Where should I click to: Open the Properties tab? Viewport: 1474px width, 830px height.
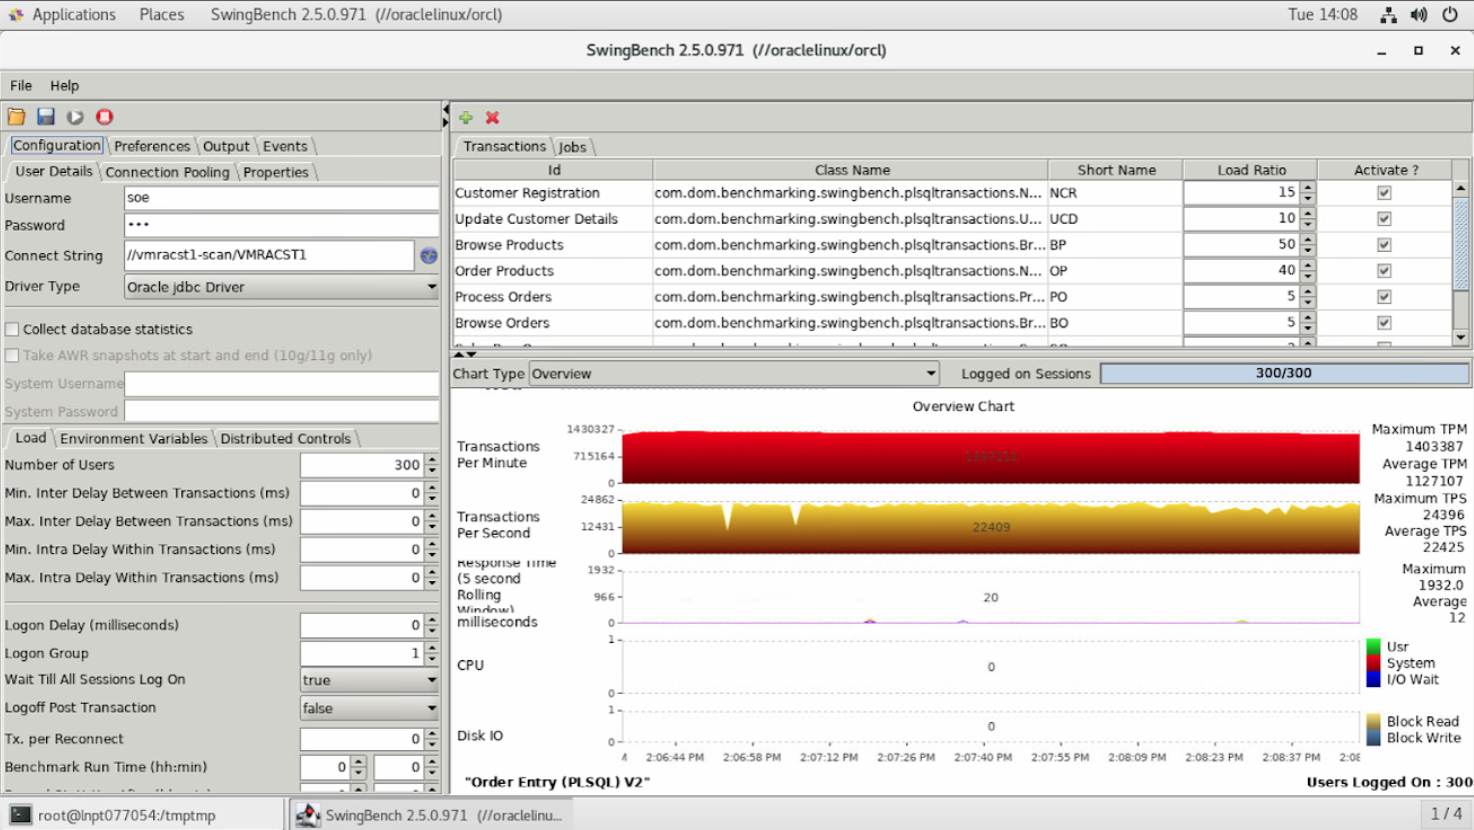pyautogui.click(x=275, y=172)
